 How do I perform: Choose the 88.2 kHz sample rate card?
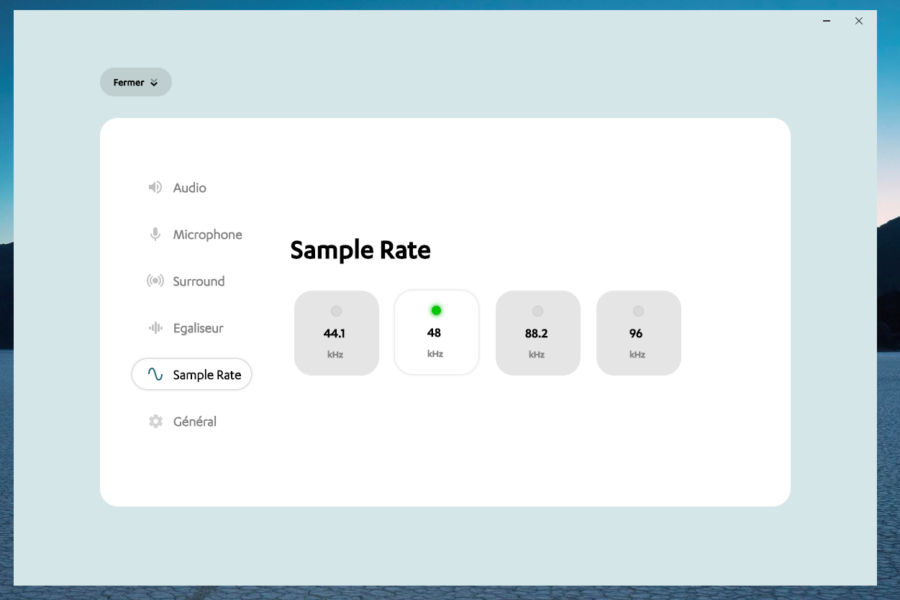click(x=538, y=333)
